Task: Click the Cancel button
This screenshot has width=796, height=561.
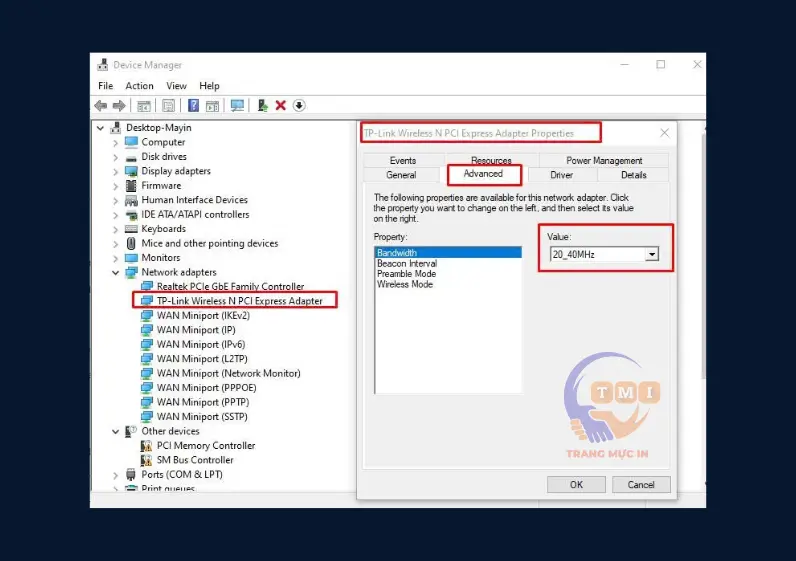Action: coord(641,484)
